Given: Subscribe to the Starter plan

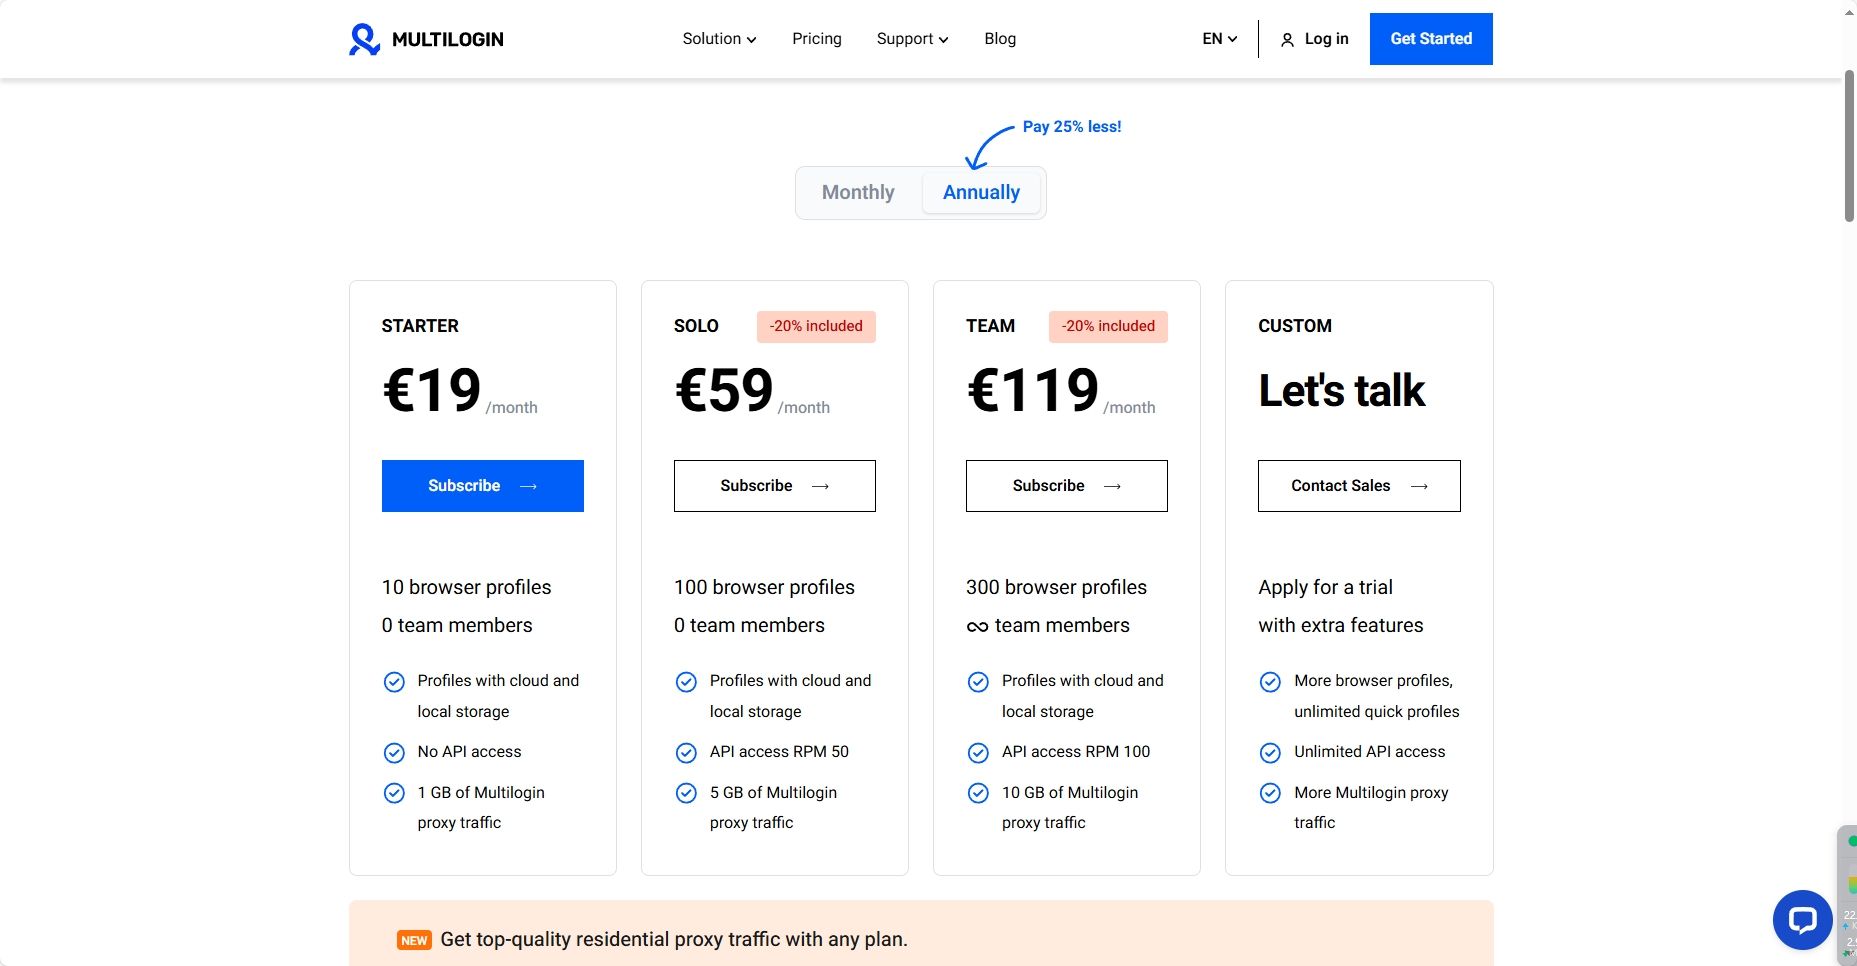Looking at the screenshot, I should point(483,486).
